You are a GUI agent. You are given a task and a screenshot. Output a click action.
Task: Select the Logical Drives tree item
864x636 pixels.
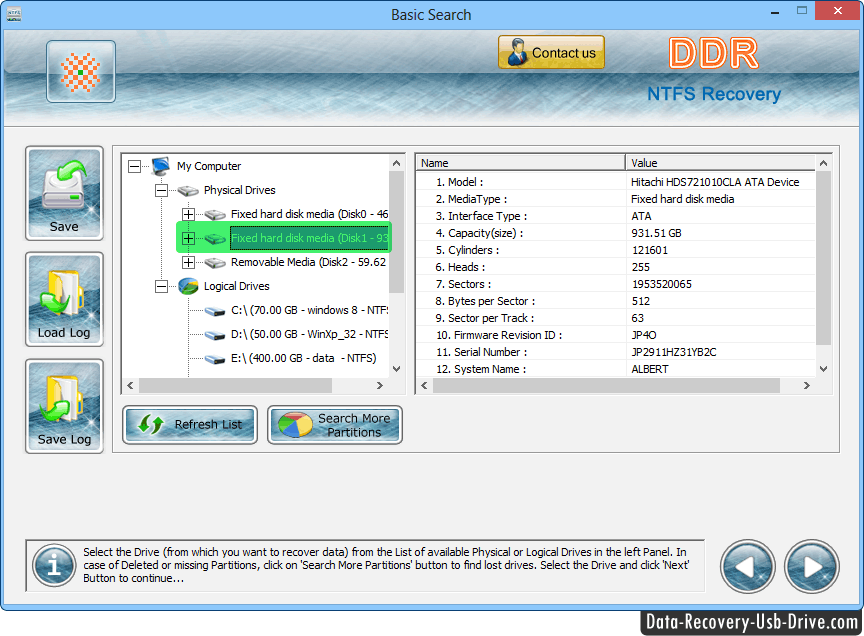tap(236, 286)
